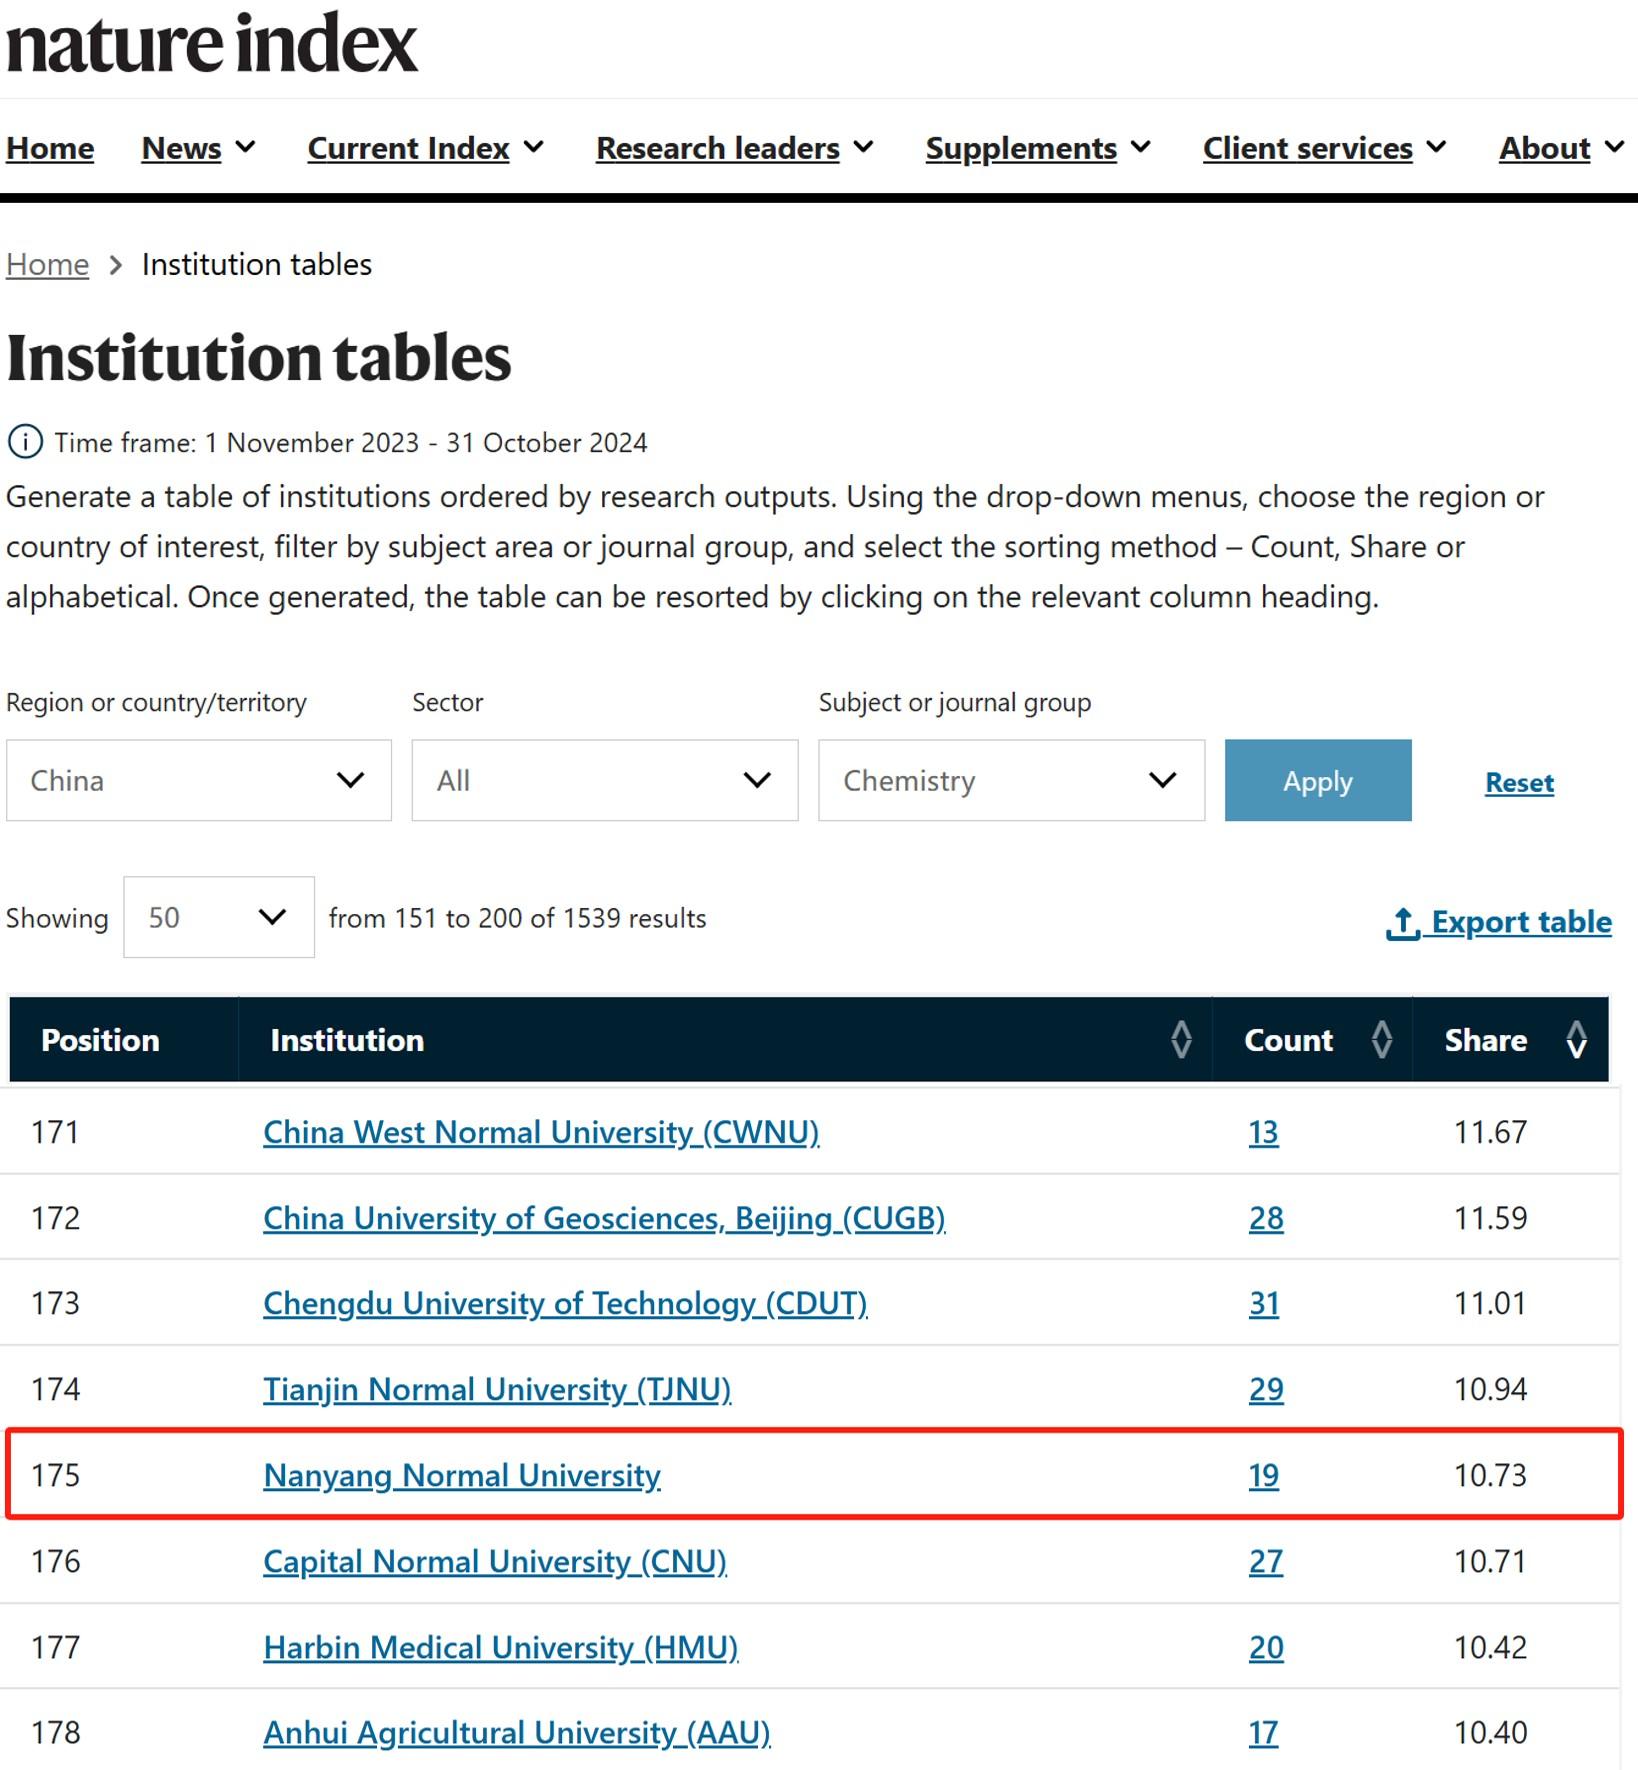Click count 20 for Harbin Medical University
This screenshot has width=1638, height=1770.
(1266, 1647)
